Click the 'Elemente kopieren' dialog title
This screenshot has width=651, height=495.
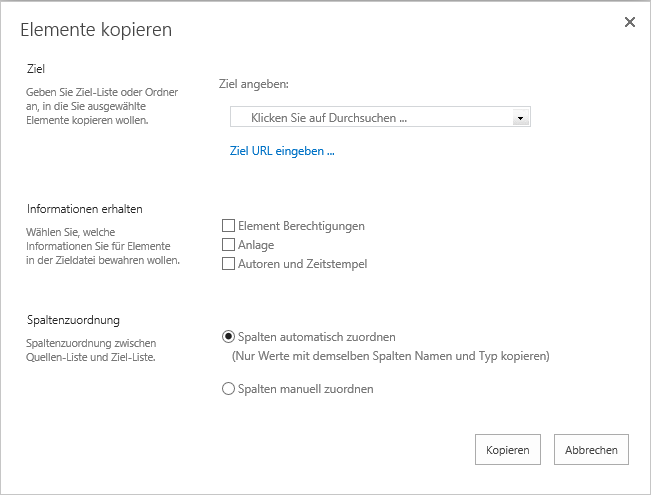[x=96, y=30]
